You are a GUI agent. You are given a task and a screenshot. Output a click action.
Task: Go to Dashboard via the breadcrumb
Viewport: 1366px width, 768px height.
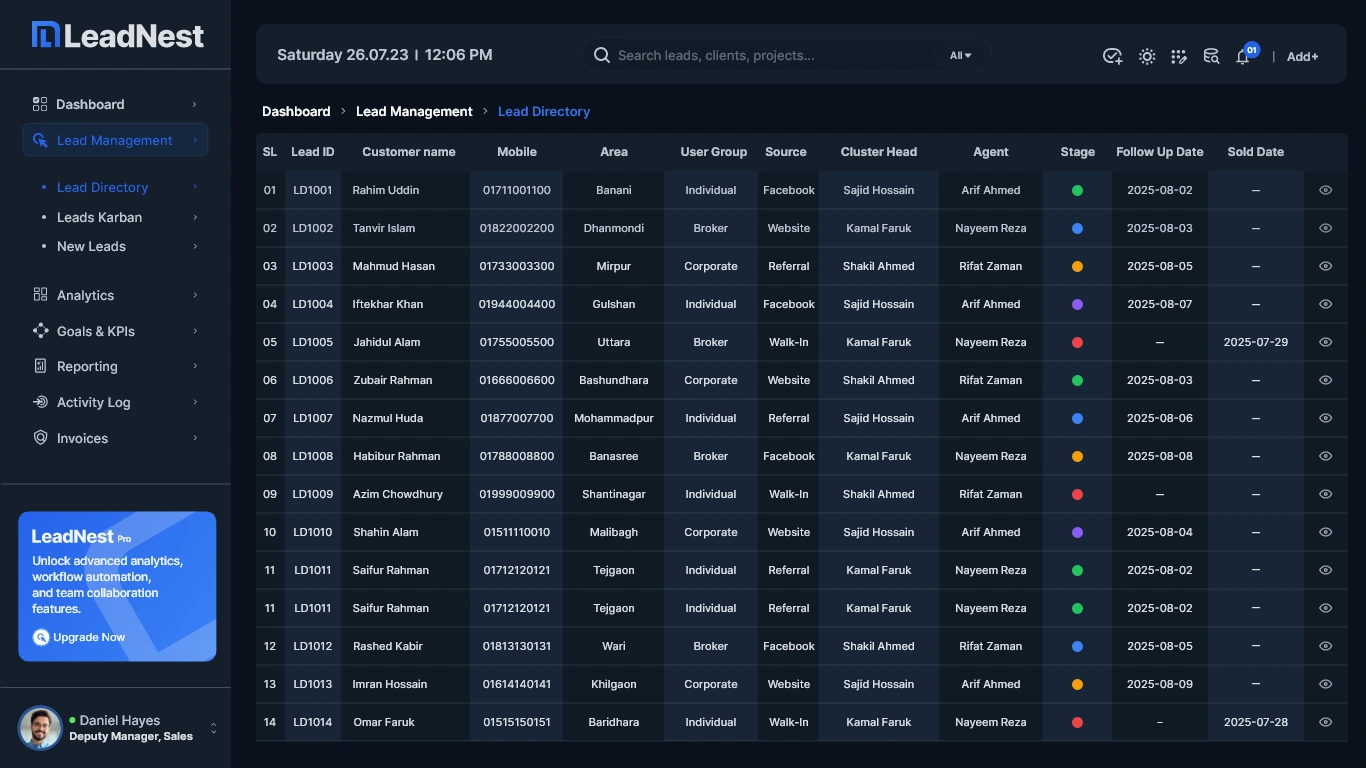point(296,111)
